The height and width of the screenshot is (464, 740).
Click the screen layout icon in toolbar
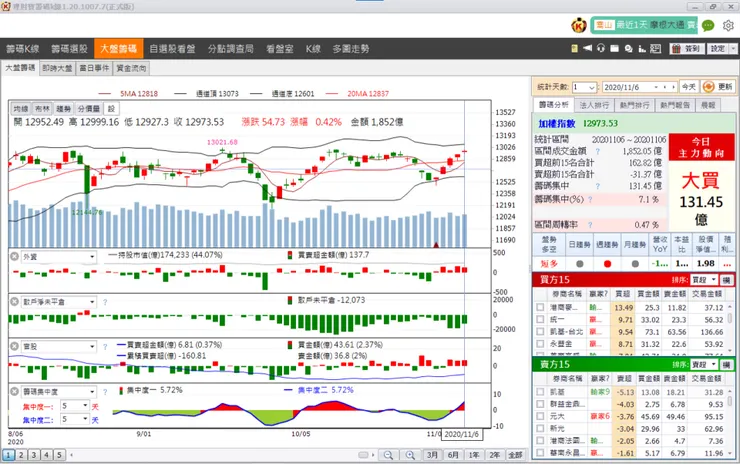656,48
